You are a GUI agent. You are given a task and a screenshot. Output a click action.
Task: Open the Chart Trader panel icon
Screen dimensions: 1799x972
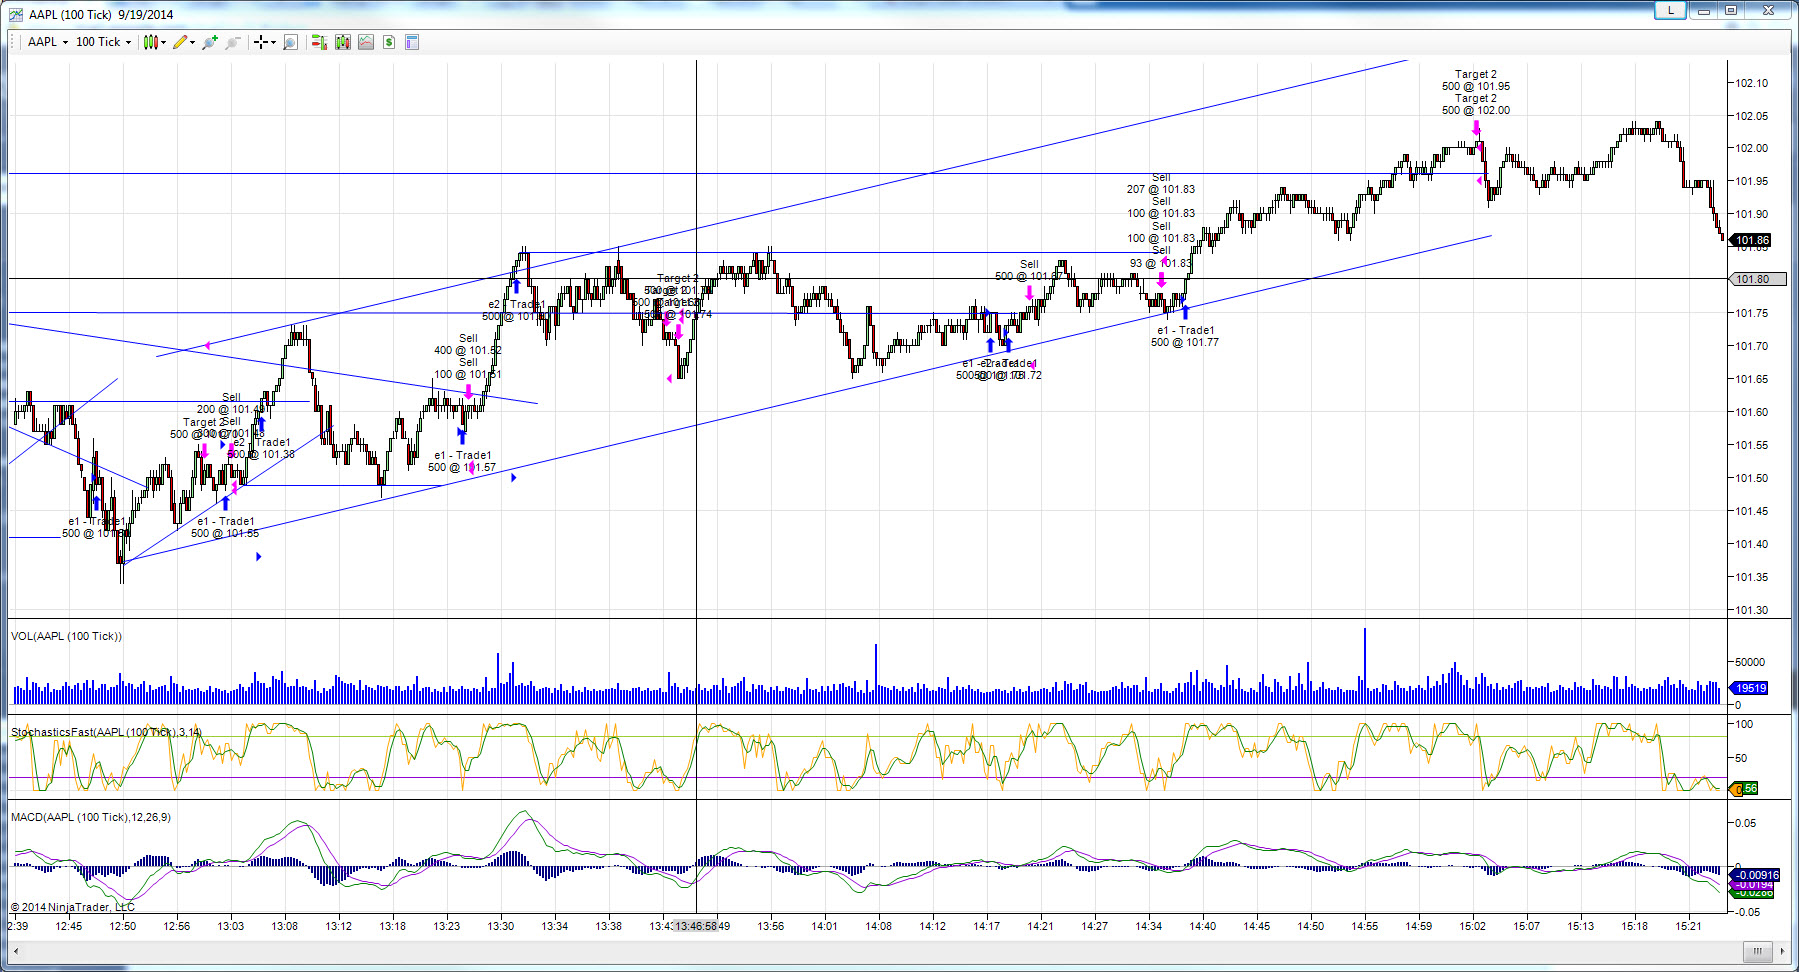[x=319, y=42]
